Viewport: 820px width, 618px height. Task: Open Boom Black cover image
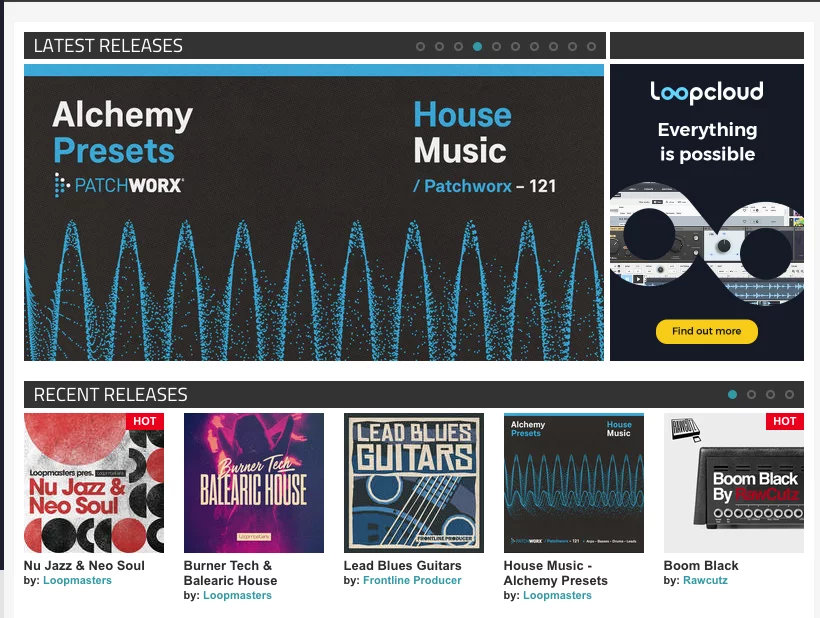point(734,483)
